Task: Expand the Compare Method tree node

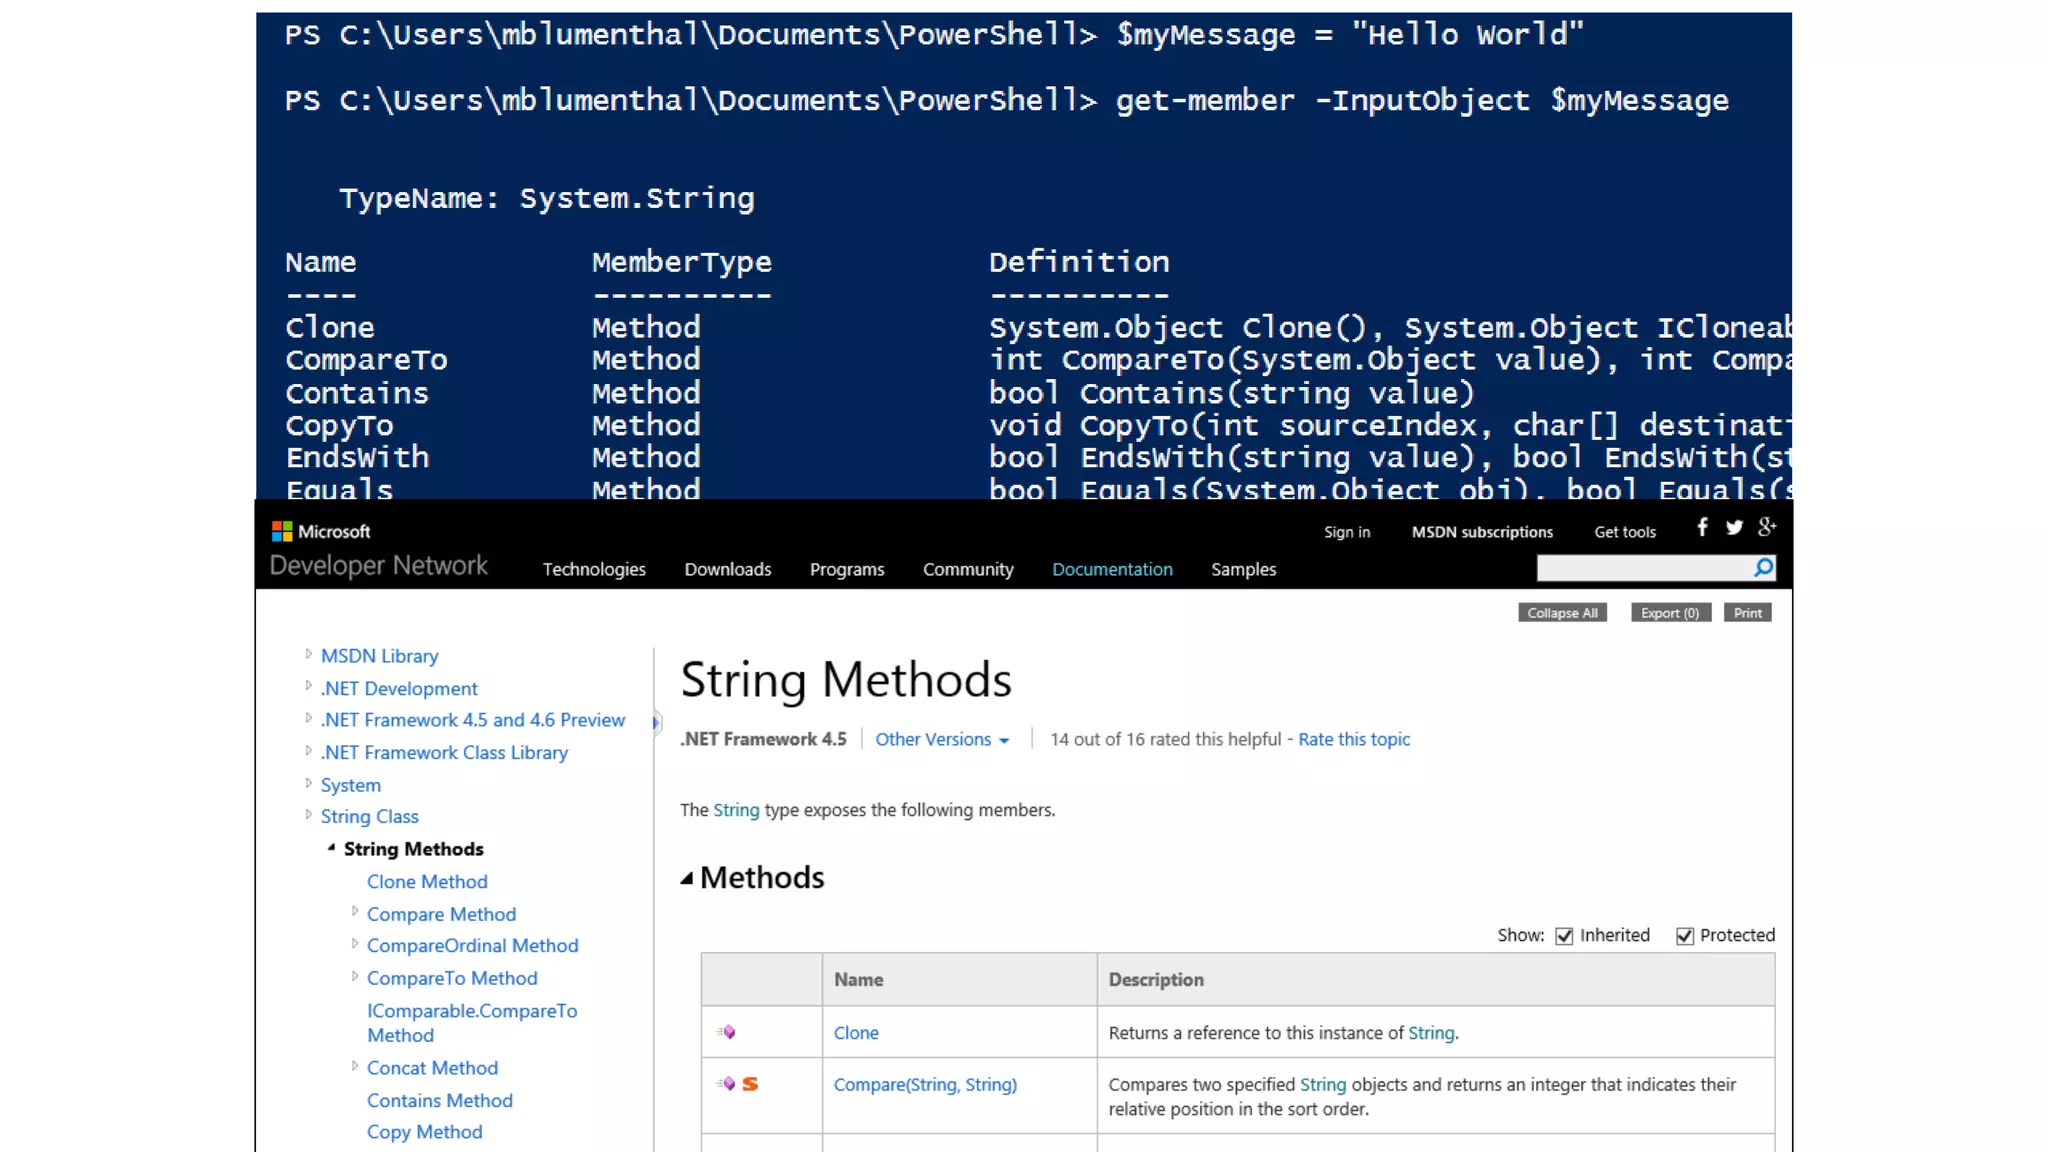Action: click(355, 912)
